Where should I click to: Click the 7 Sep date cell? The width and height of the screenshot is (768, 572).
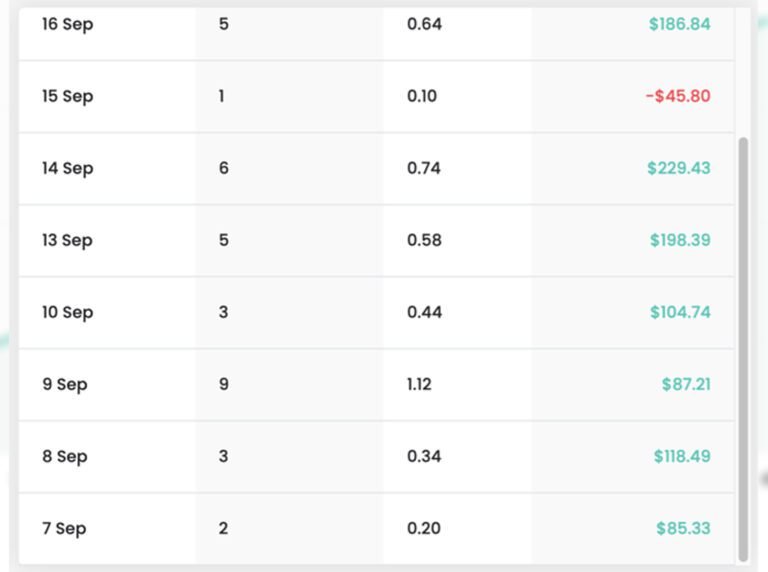click(65, 528)
